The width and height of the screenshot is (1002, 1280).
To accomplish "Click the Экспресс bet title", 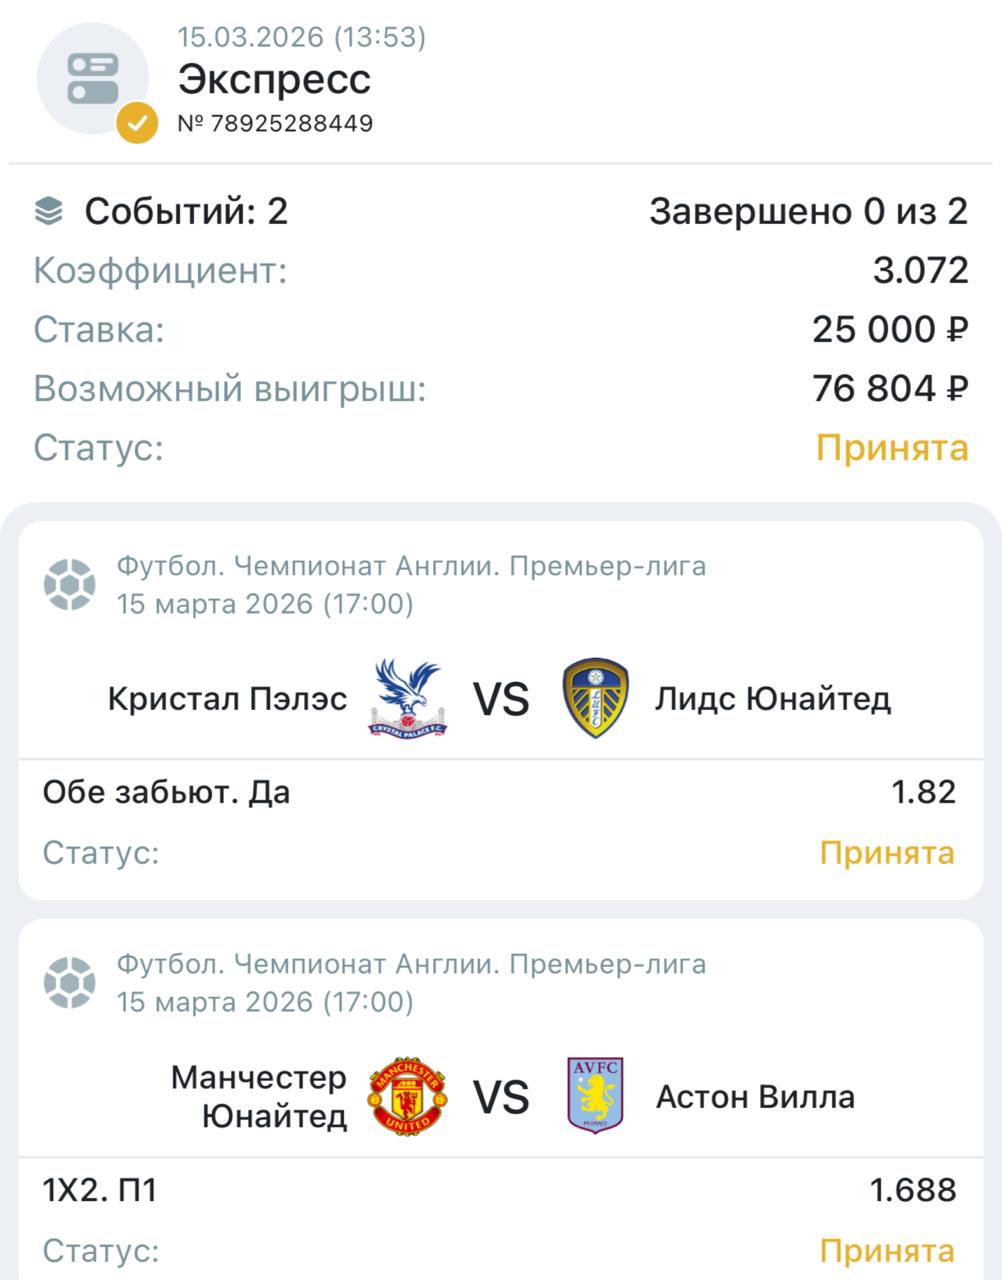I will [274, 79].
